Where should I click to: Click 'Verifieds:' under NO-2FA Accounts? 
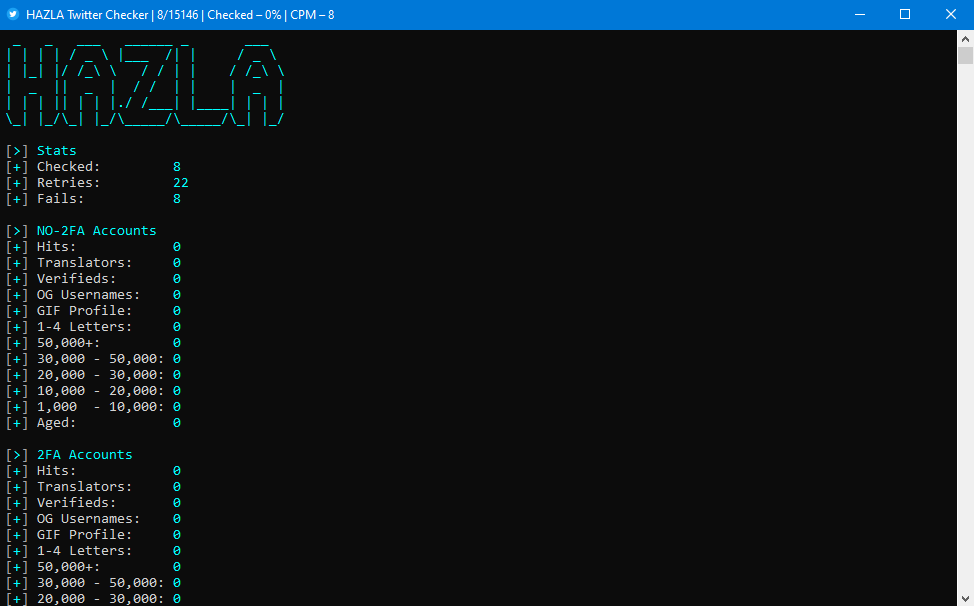pyautogui.click(x=76, y=279)
